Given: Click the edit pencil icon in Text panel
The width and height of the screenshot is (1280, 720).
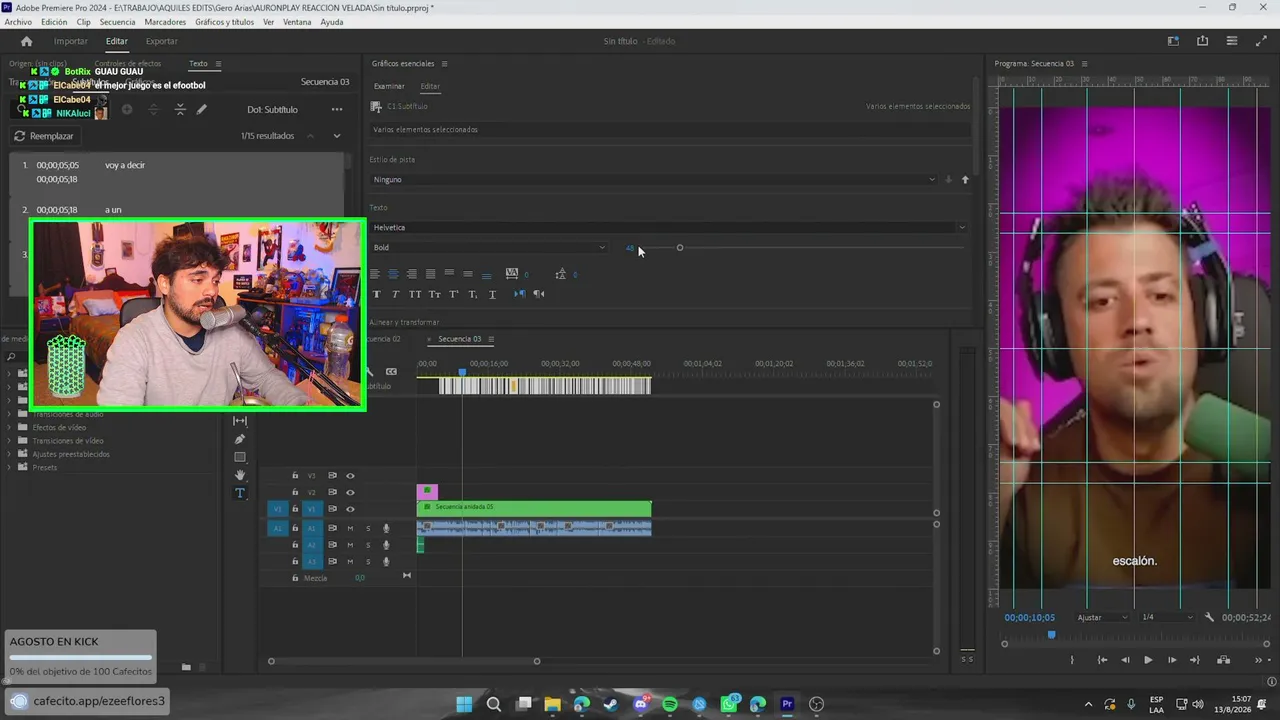Looking at the screenshot, I should [201, 109].
